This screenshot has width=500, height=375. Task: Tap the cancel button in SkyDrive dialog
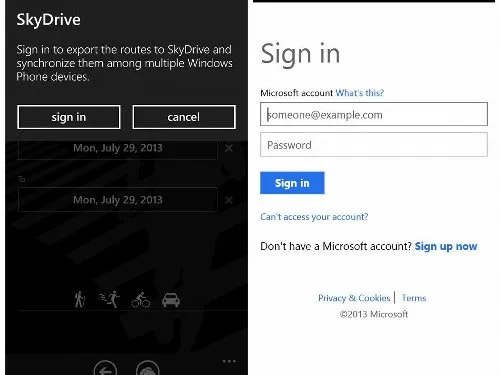[x=184, y=117]
